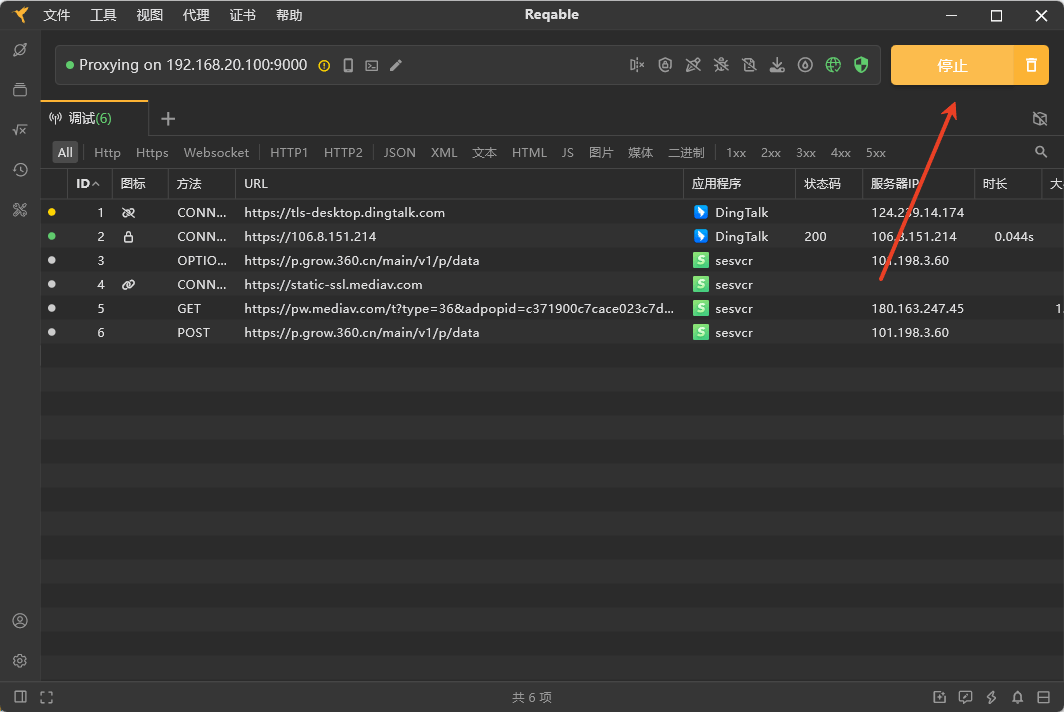The width and height of the screenshot is (1064, 712).
Task: Select the Websocket filter
Action: point(216,153)
